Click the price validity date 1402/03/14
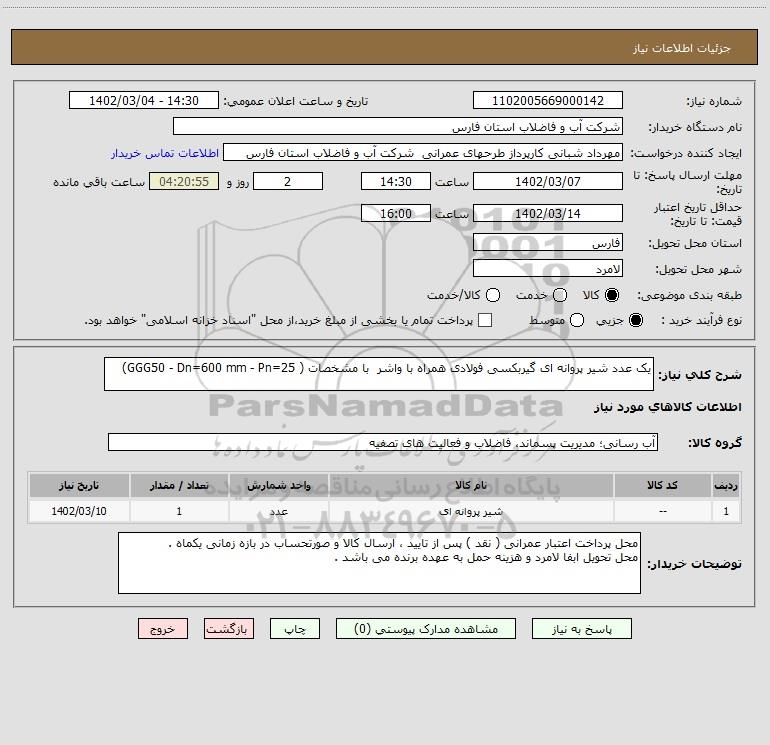The width and height of the screenshot is (770, 745). (548, 213)
